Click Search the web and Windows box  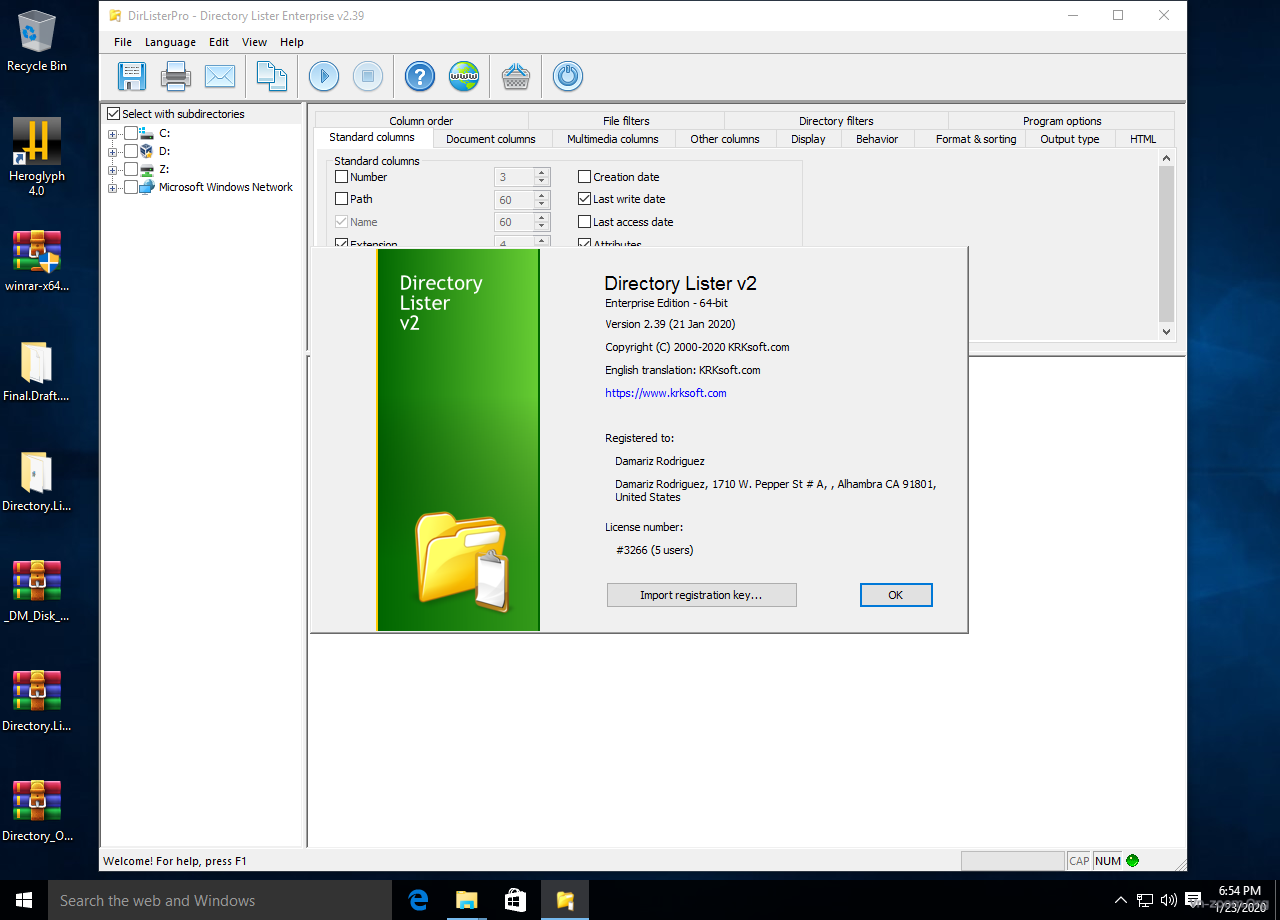point(220,900)
